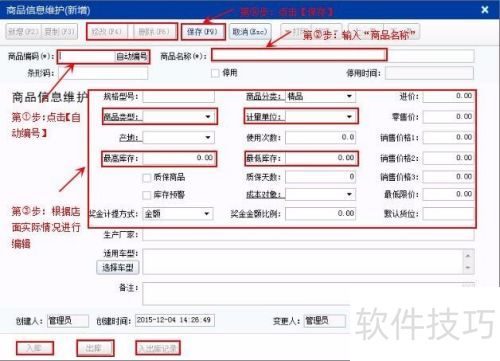Click the 修改(F4) toolbar button
Screen dimensions: 500x361
point(106,32)
